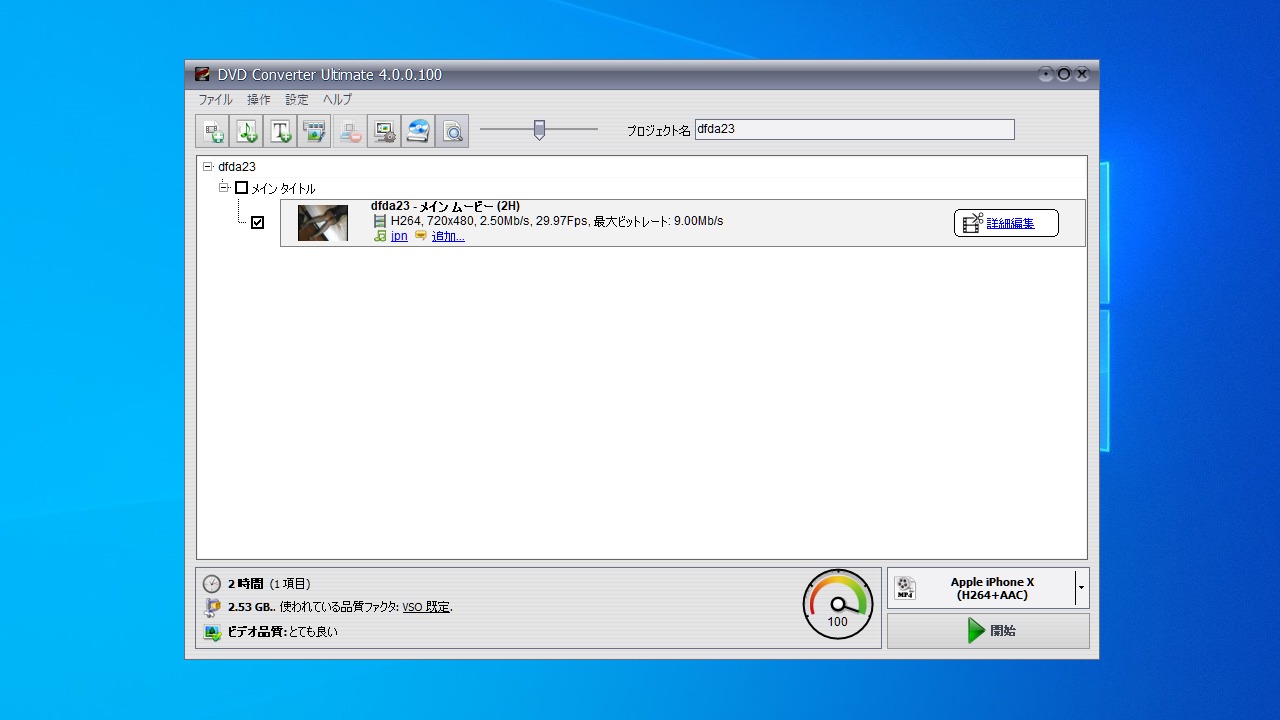Click the quality gauge showing 100

click(838, 605)
